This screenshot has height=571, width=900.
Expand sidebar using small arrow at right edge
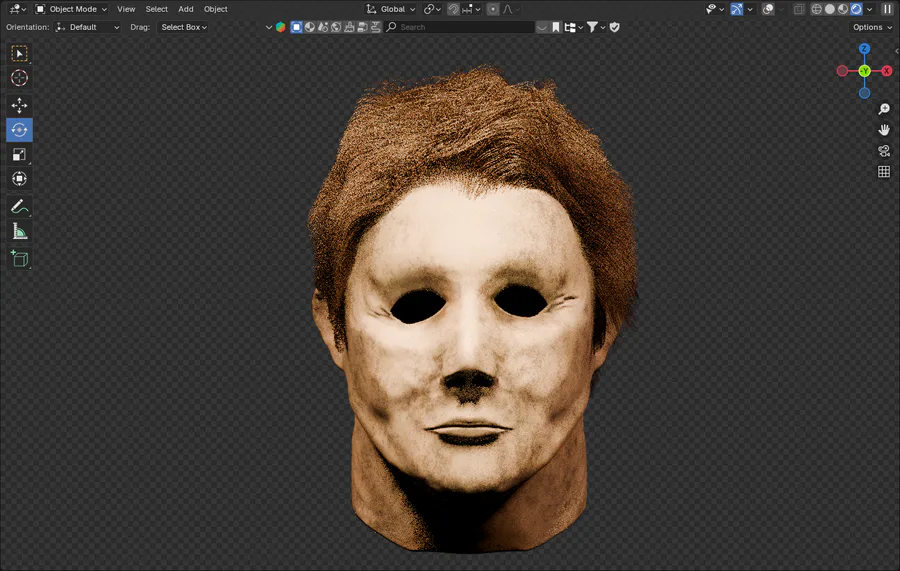coord(897,51)
